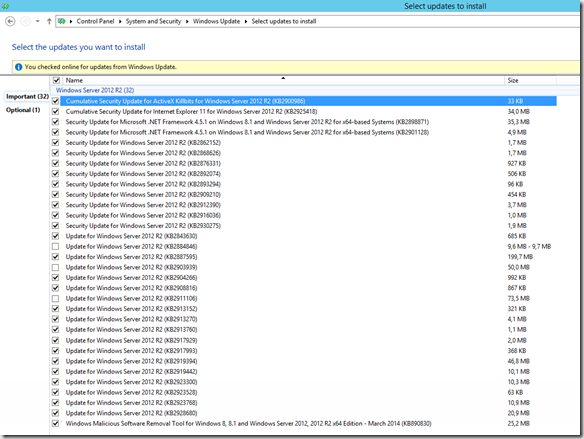Click the Back navigation arrow
584x439 pixels.
(10, 22)
